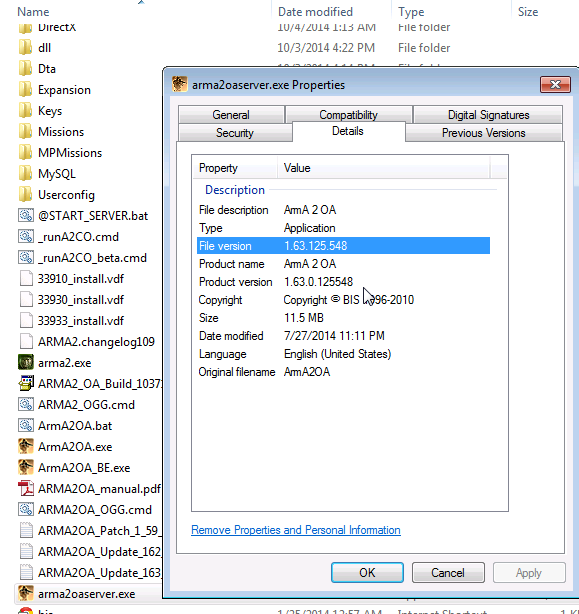The image size is (579, 614).
Task: Sort files by the Size column
Action: [x=528, y=12]
